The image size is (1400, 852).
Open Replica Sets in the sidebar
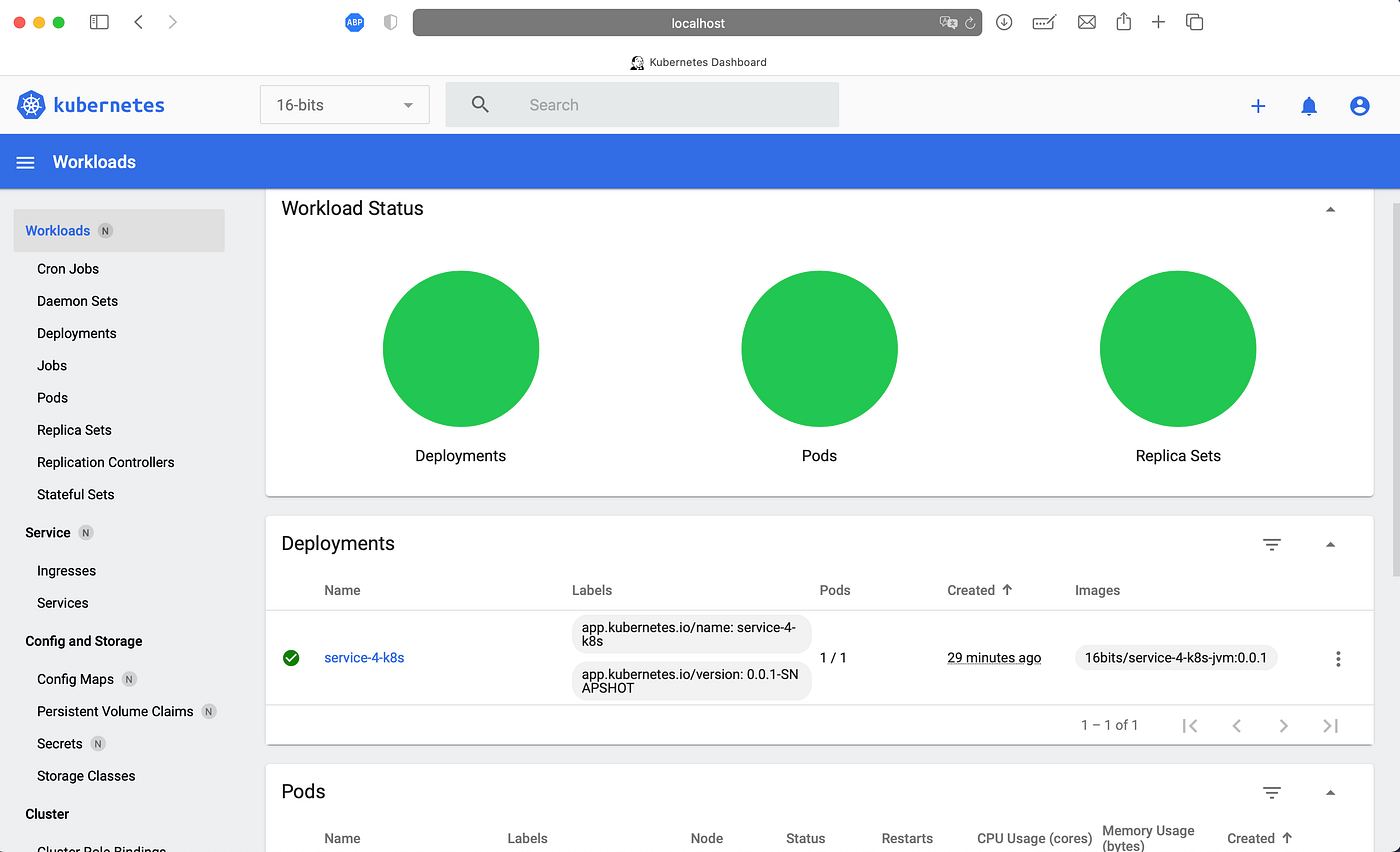point(74,430)
